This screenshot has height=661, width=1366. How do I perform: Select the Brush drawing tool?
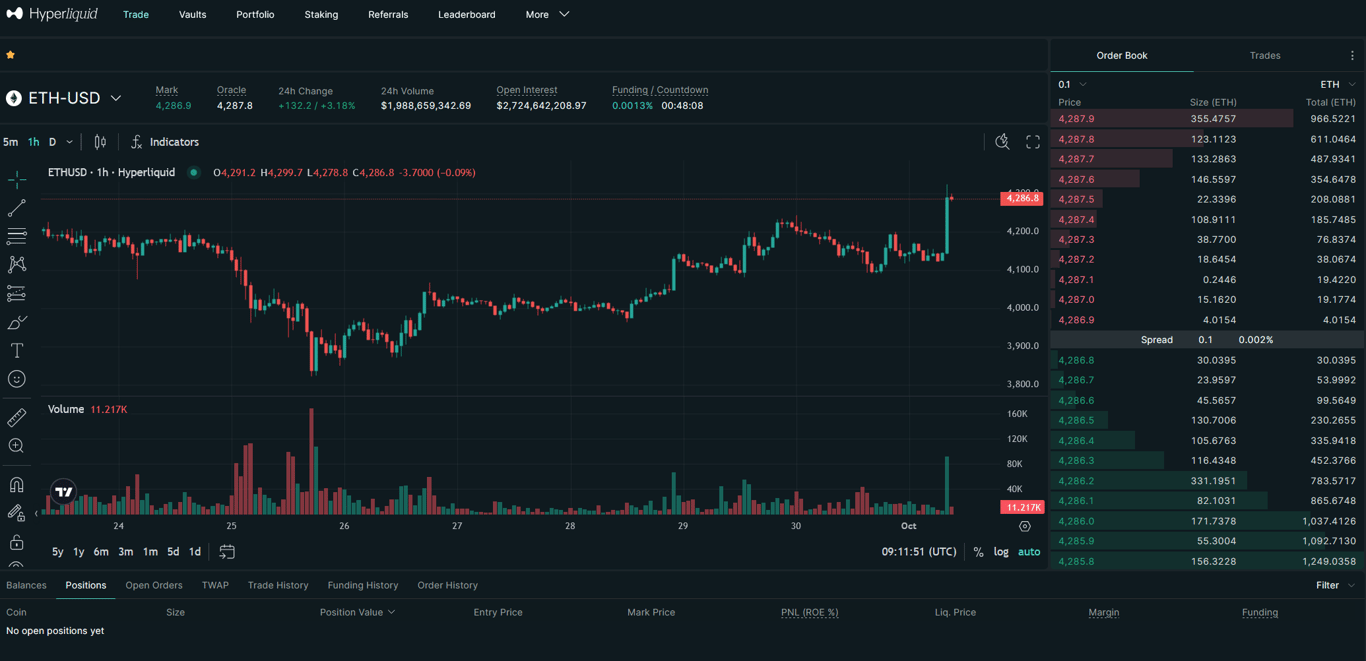[16, 322]
